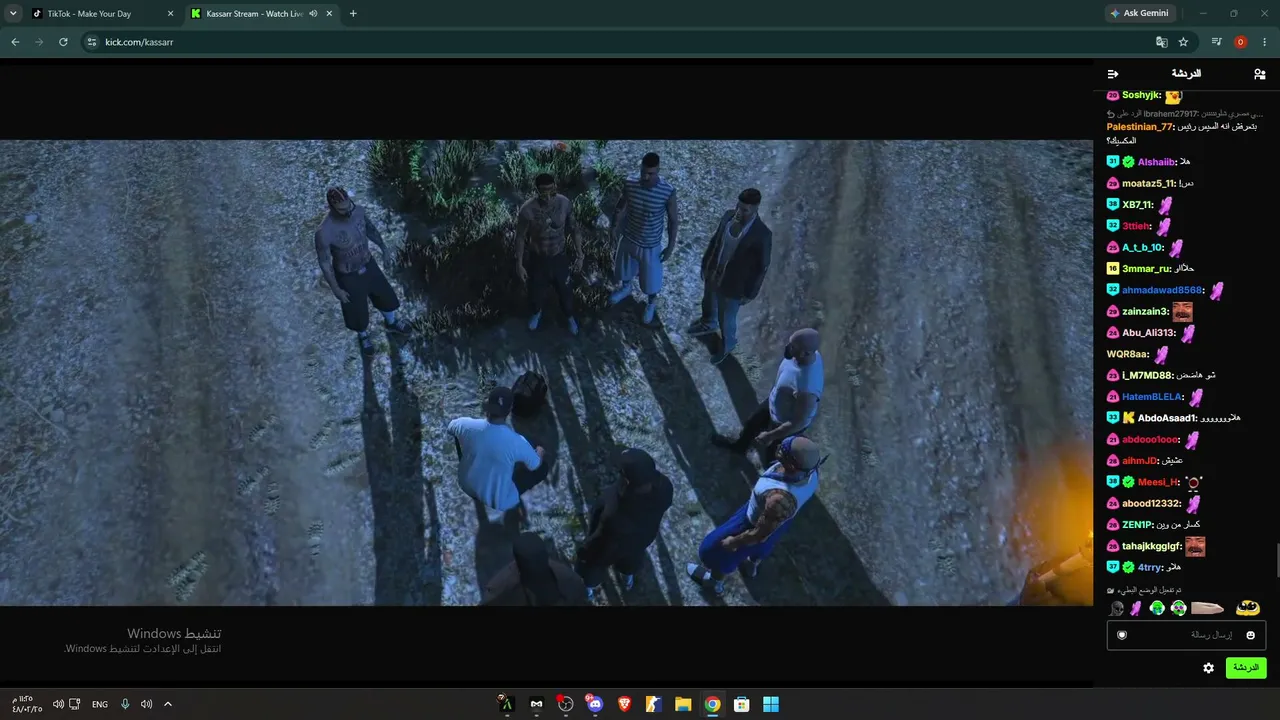Screen dimensions: 1280x720
Task: Collapse the chat panel with the arrow icon
Action: (1113, 74)
